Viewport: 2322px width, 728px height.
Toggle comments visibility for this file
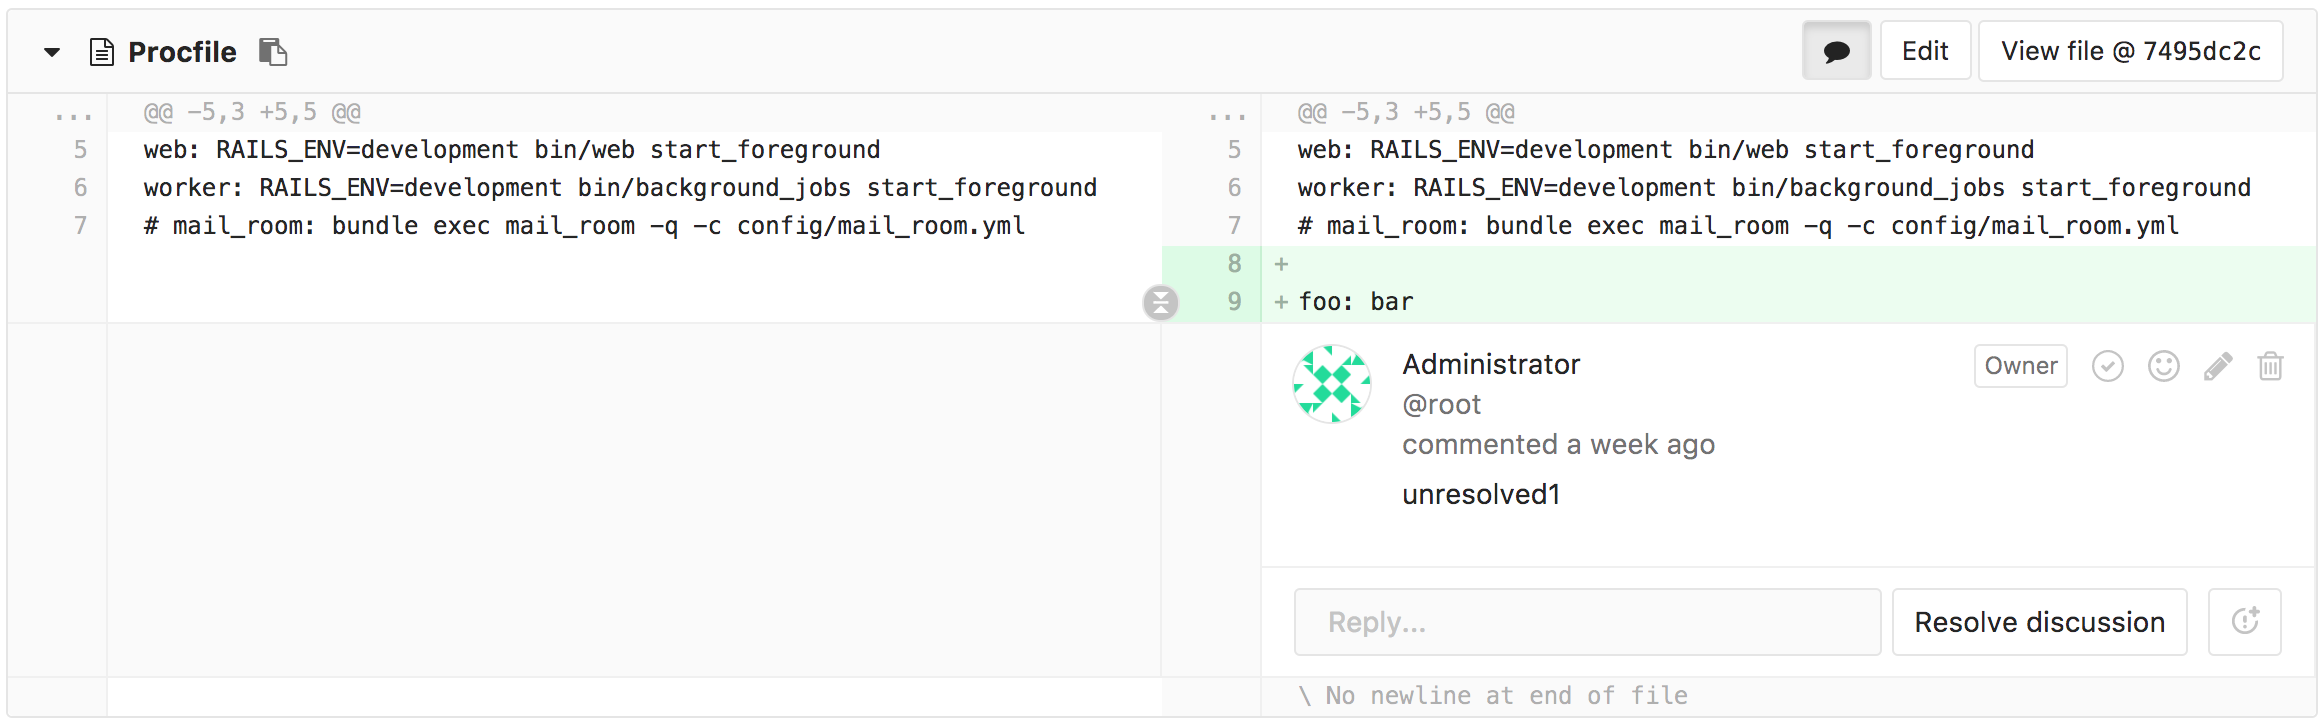pyautogui.click(x=1836, y=51)
